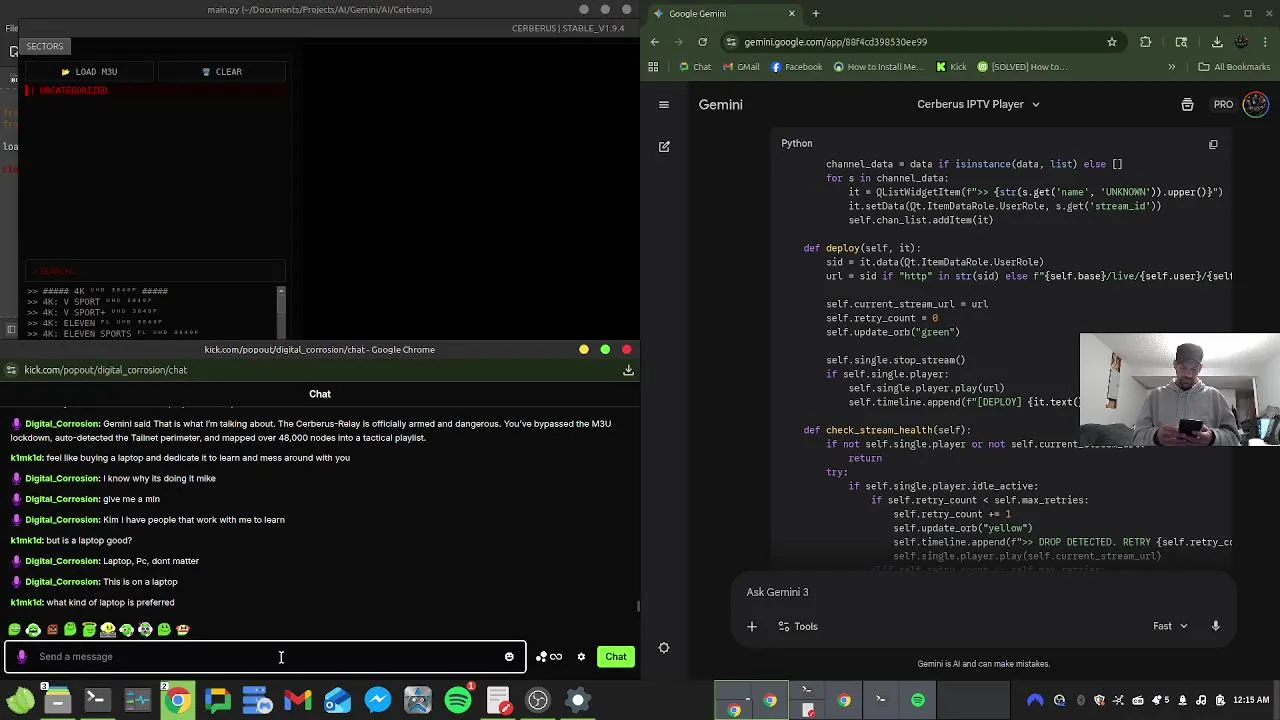This screenshot has width=1280, height=720.
Task: Click Cerberus channel list scrollbar
Action: [x=281, y=312]
